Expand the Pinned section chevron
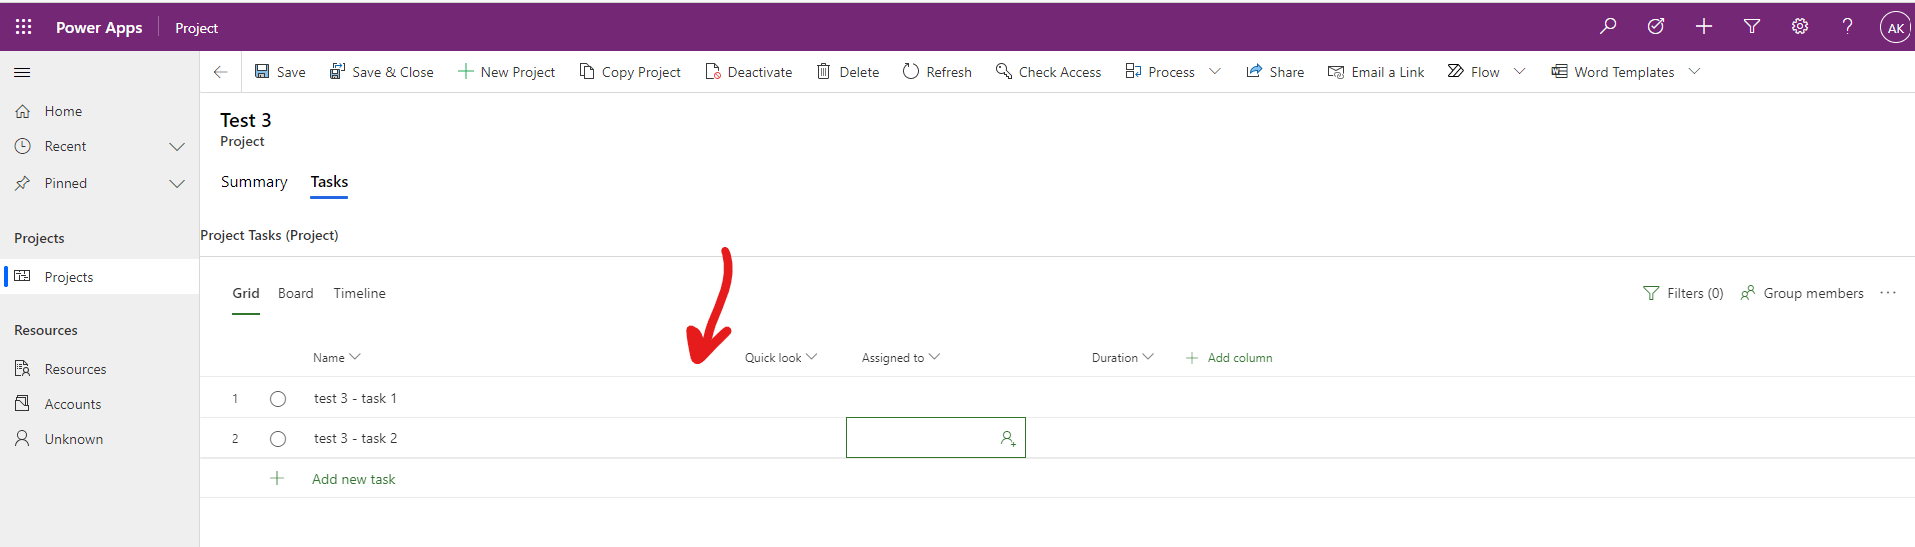This screenshot has width=1915, height=547. [x=177, y=184]
